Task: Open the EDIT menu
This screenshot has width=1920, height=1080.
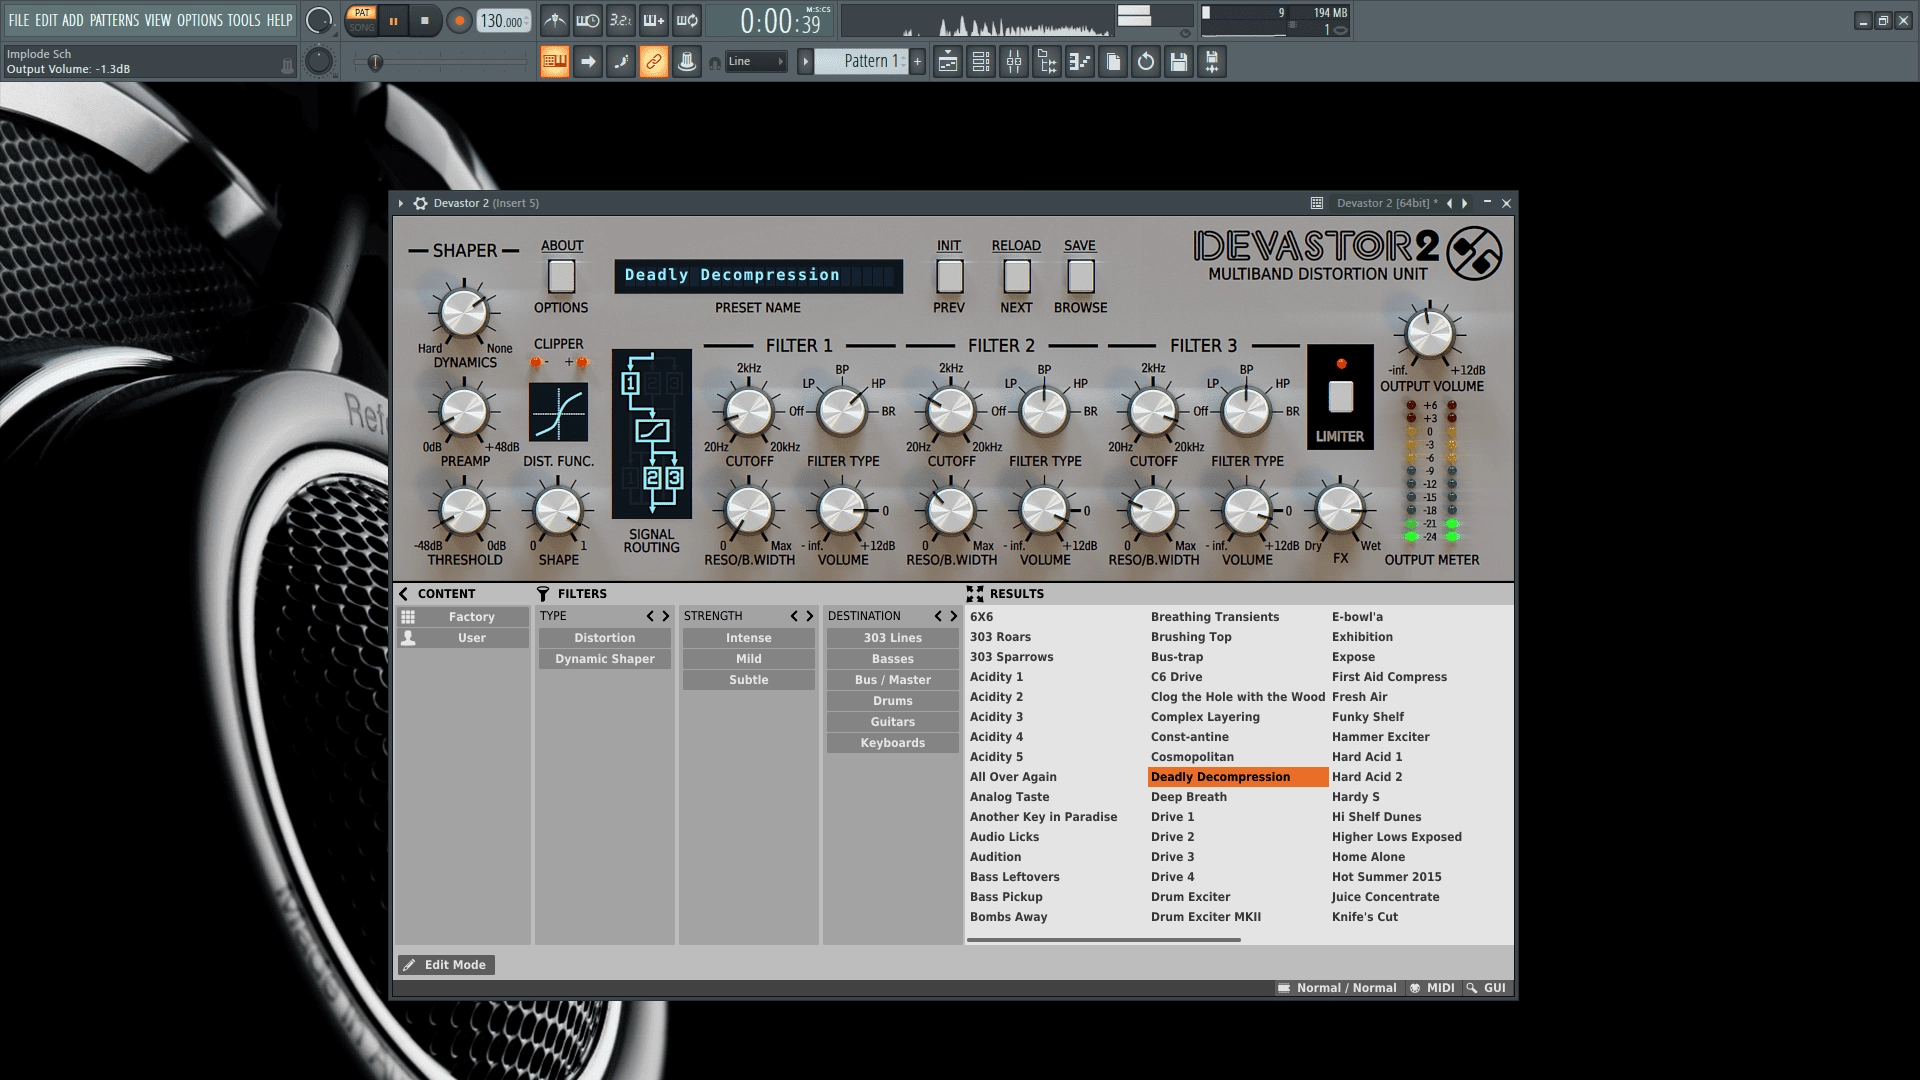Action: 46,20
